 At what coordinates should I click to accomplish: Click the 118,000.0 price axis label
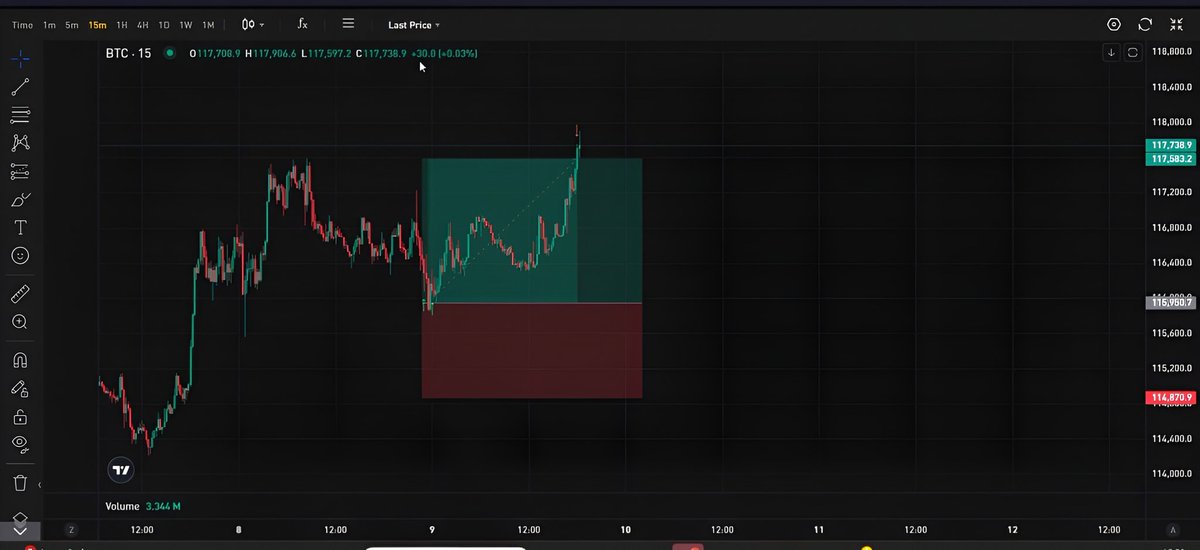tap(1172, 122)
